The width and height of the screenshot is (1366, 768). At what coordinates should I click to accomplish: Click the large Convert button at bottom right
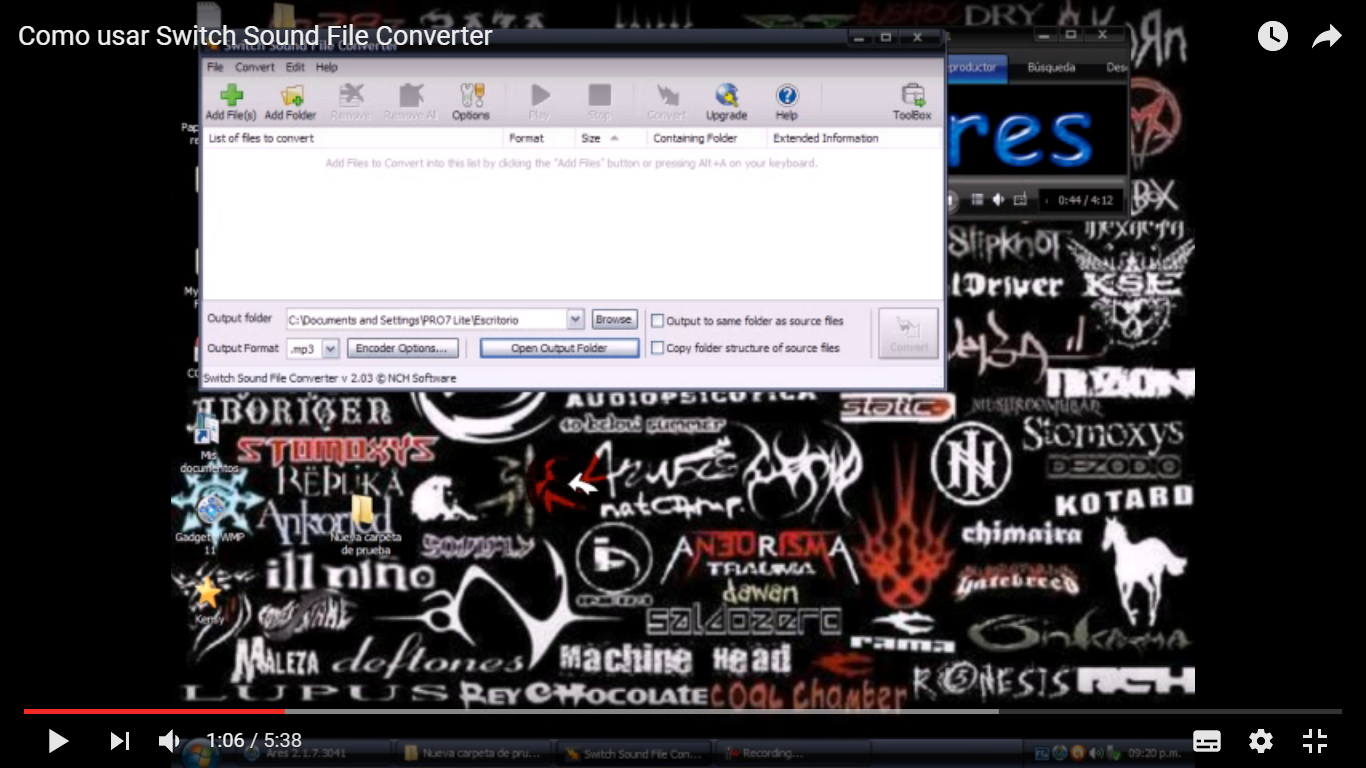coord(908,333)
